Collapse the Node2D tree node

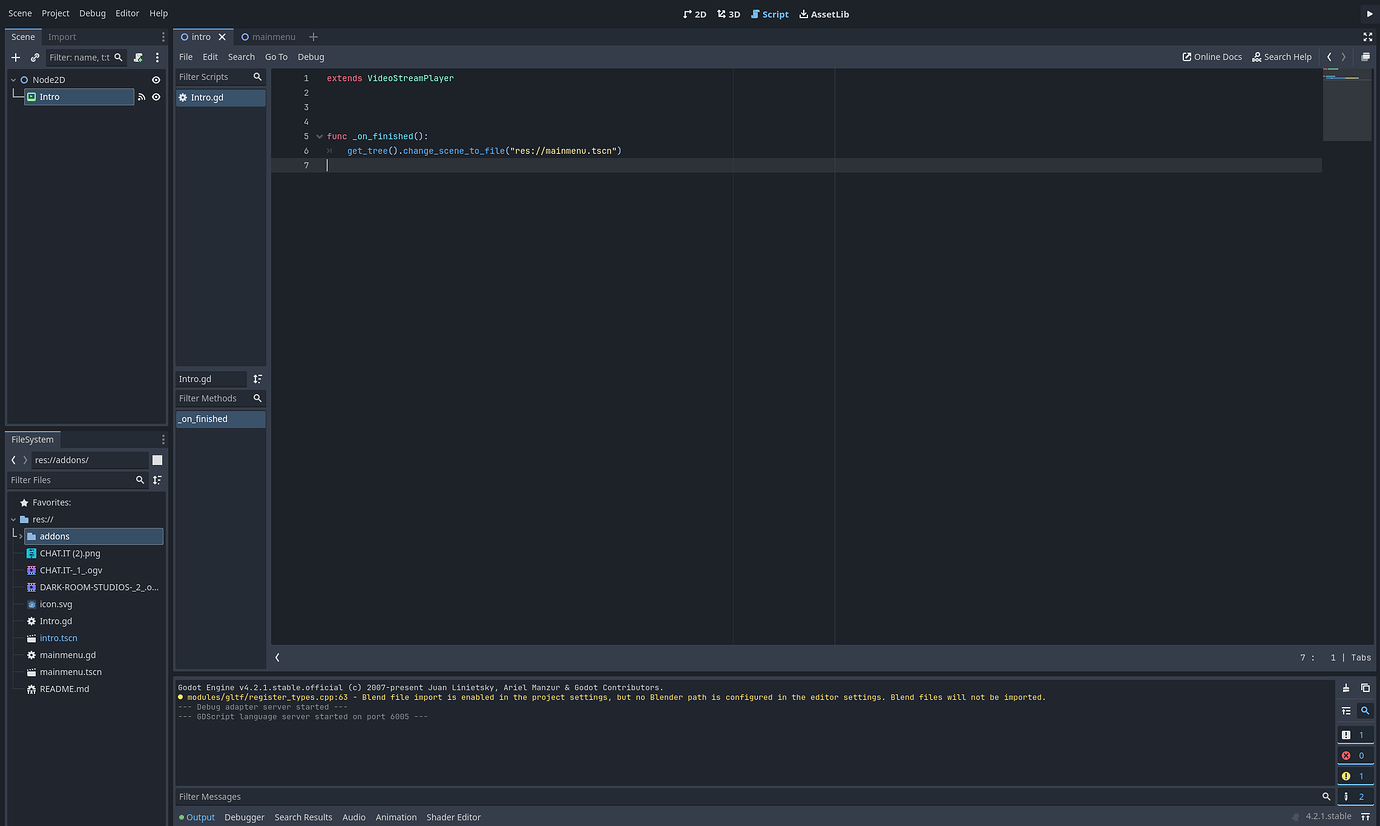pos(13,80)
